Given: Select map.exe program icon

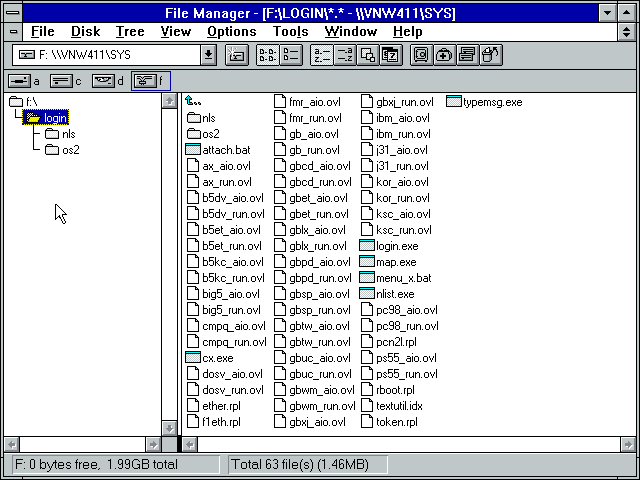Looking at the screenshot, I should 367,261.
